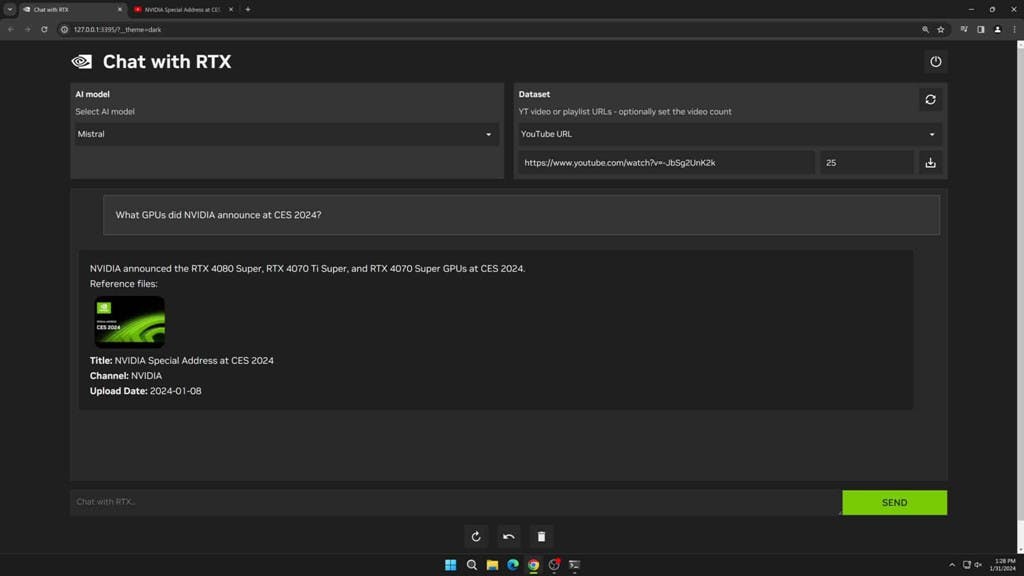1024x576 pixels.
Task: Open taskbar Search
Action: pos(472,565)
